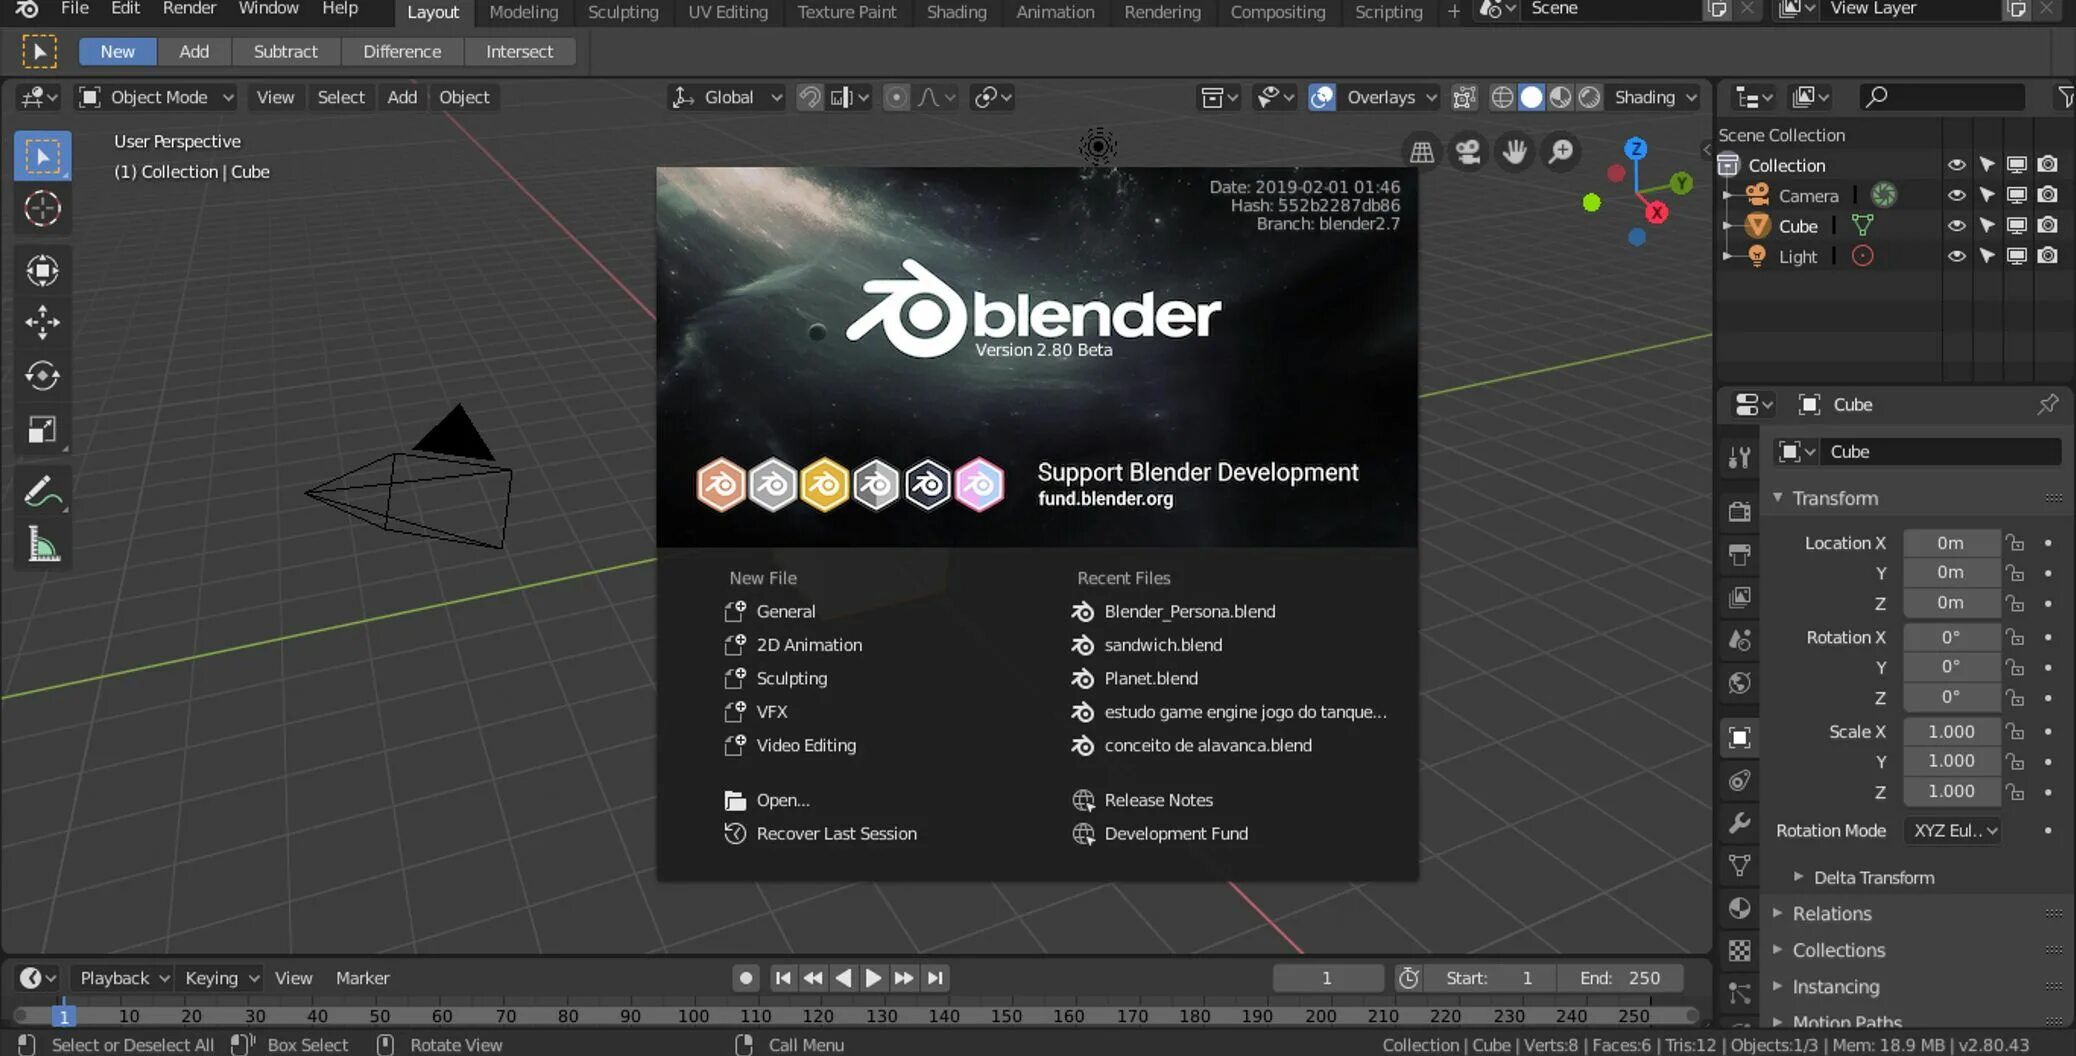Select the Measure tool
Viewport: 2076px width, 1056px height.
coord(42,545)
